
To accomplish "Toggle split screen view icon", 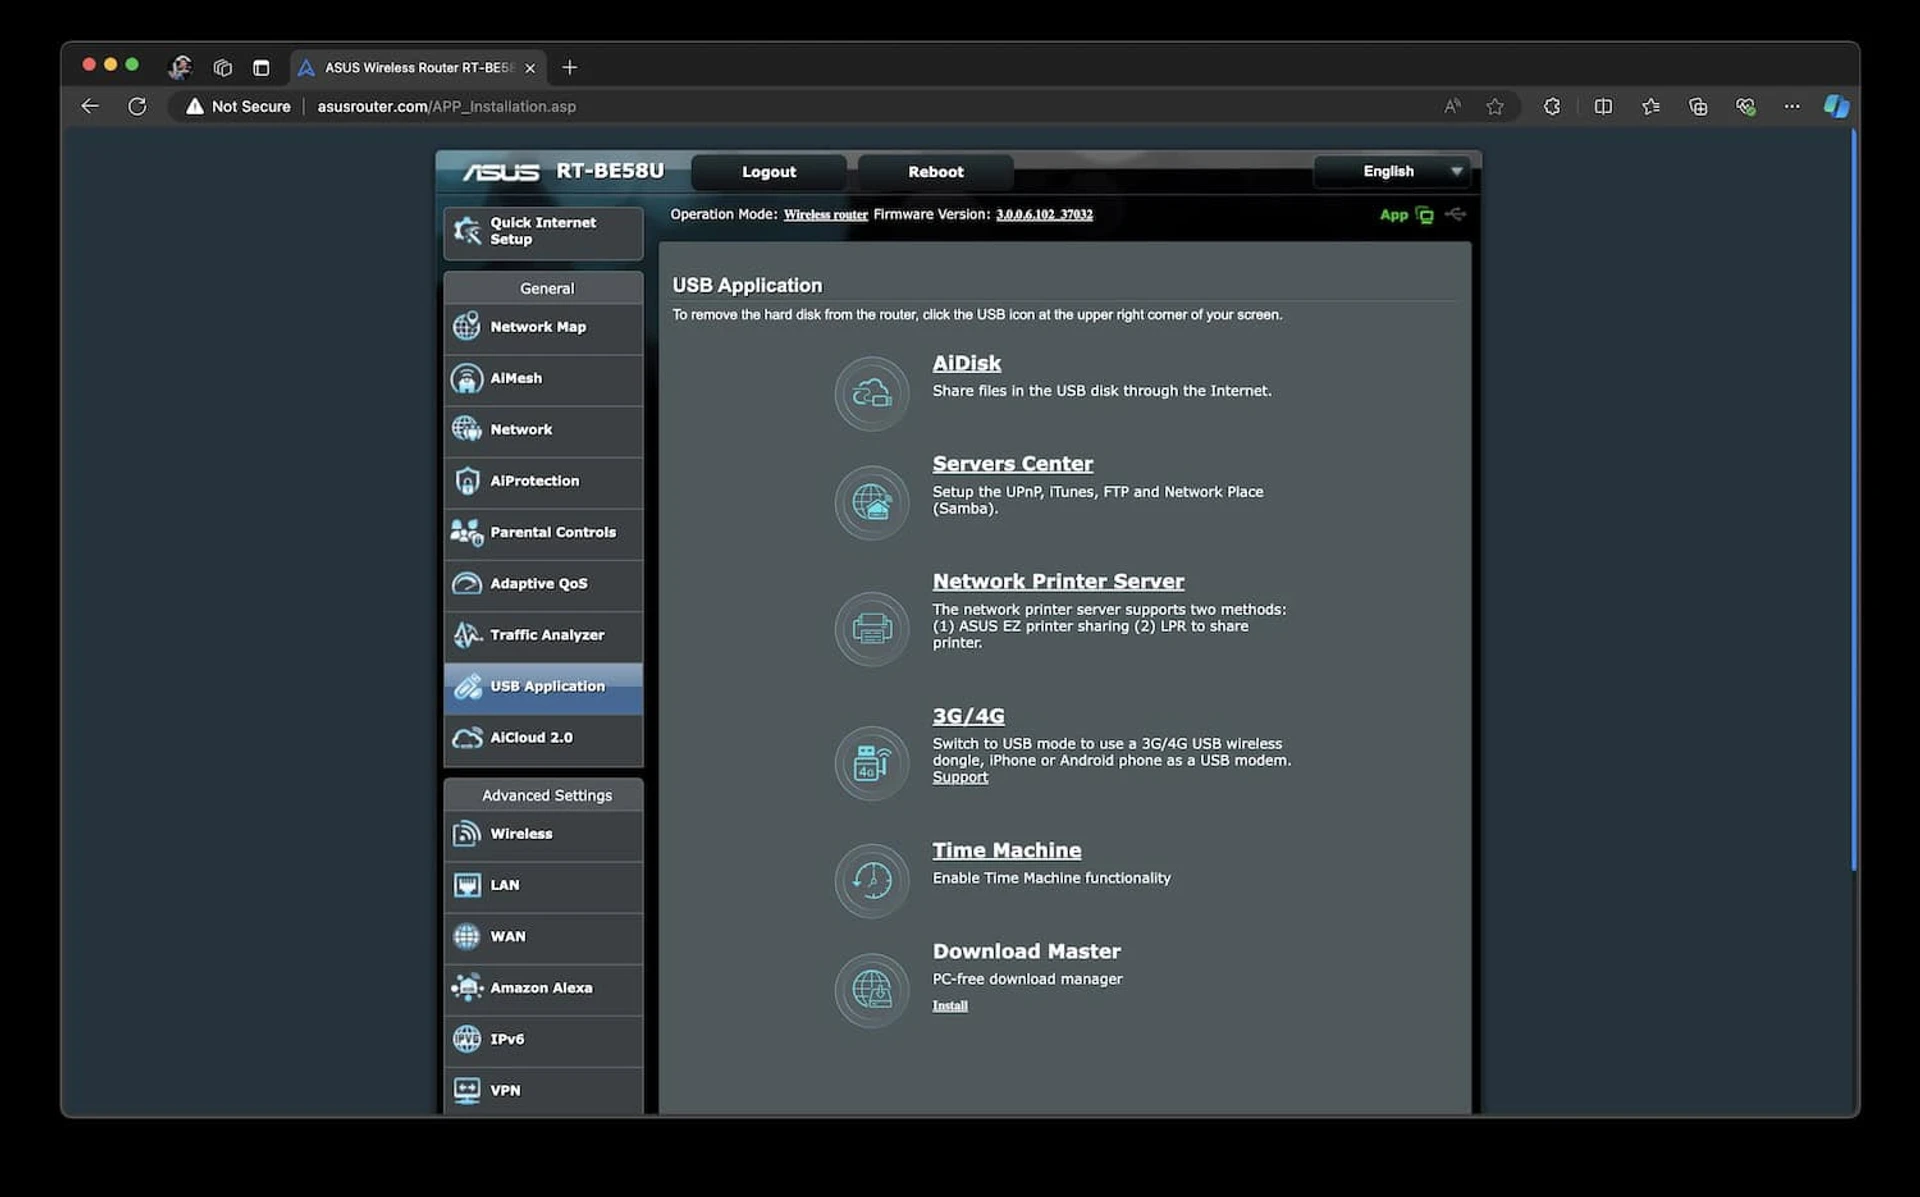I will [1603, 106].
